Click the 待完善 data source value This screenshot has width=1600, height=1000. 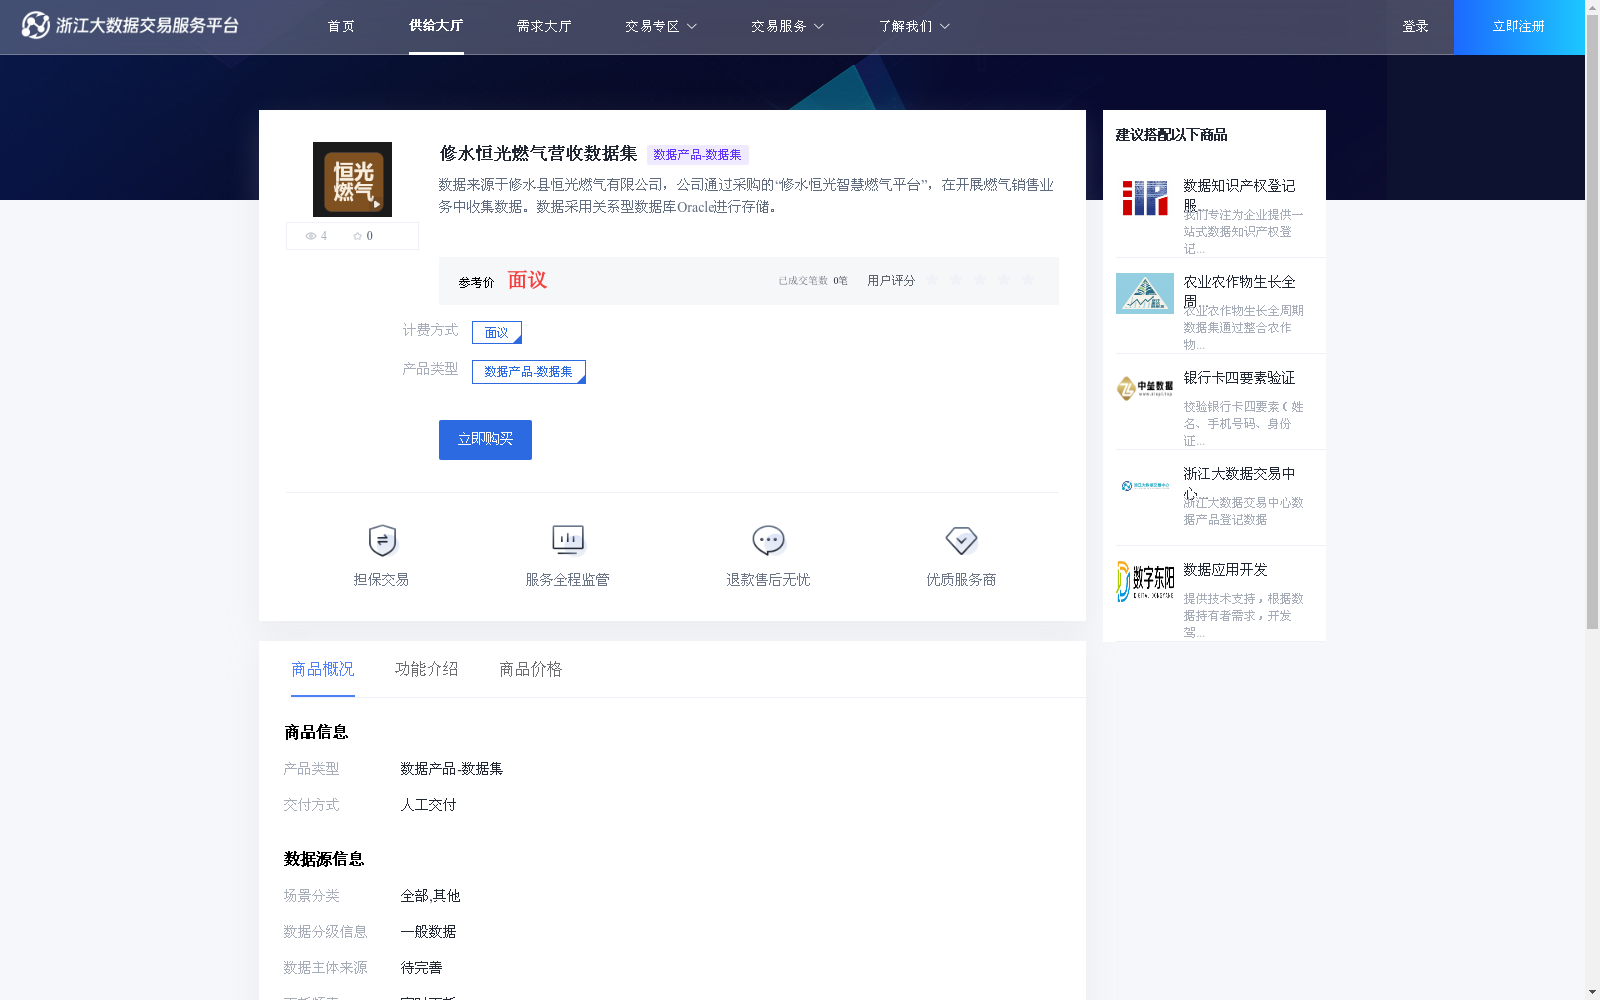tap(421, 968)
